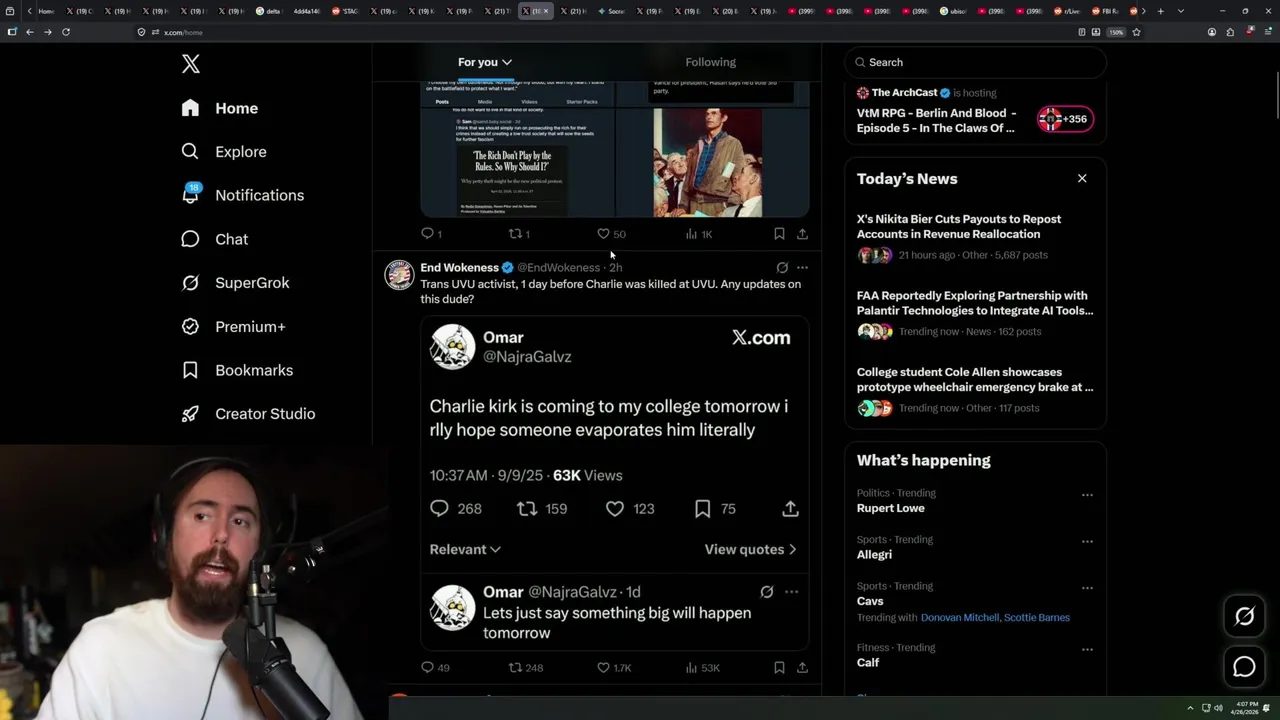This screenshot has height=720, width=1280.
Task: Switch to the FBI browser tab
Action: tap(1105, 11)
